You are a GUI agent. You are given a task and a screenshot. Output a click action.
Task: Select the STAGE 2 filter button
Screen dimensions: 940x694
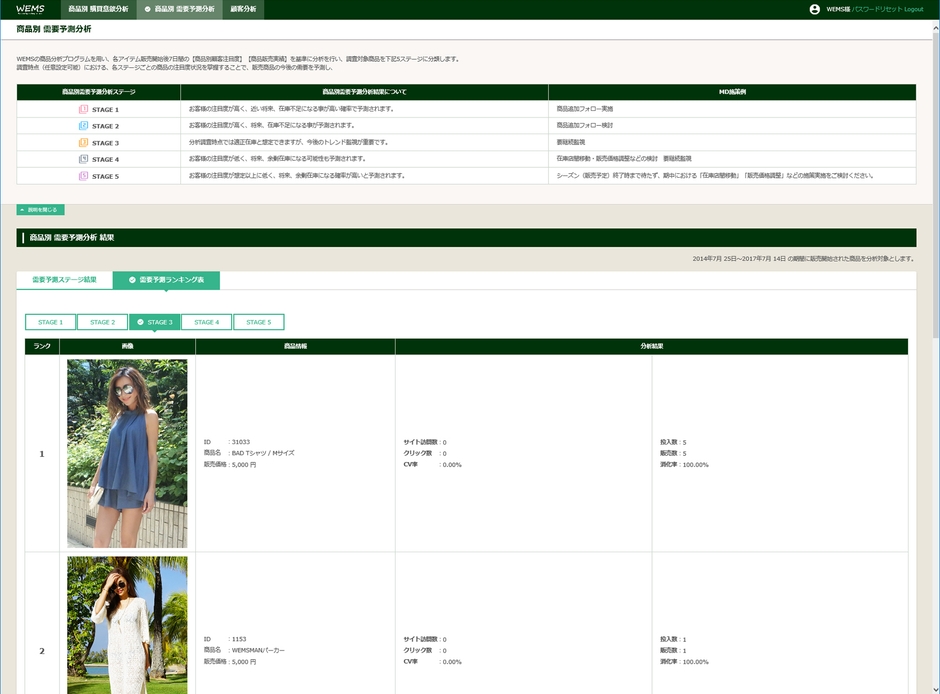[102, 322]
